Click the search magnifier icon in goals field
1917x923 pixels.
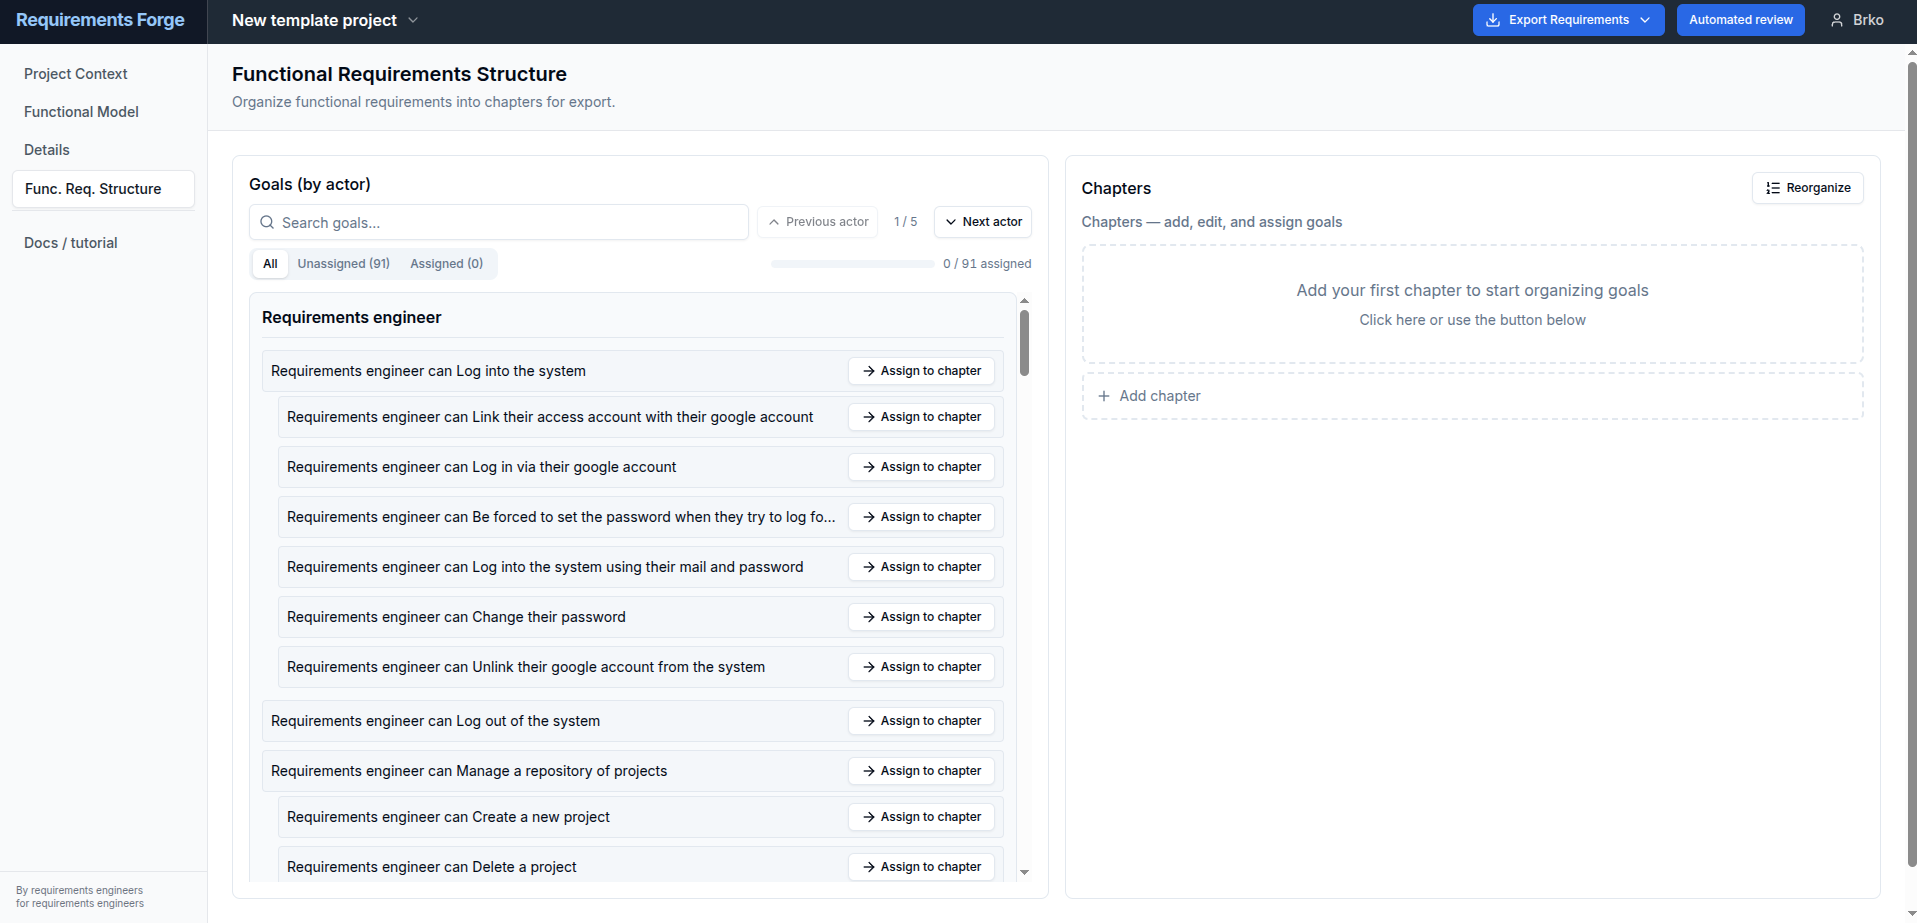click(x=267, y=222)
